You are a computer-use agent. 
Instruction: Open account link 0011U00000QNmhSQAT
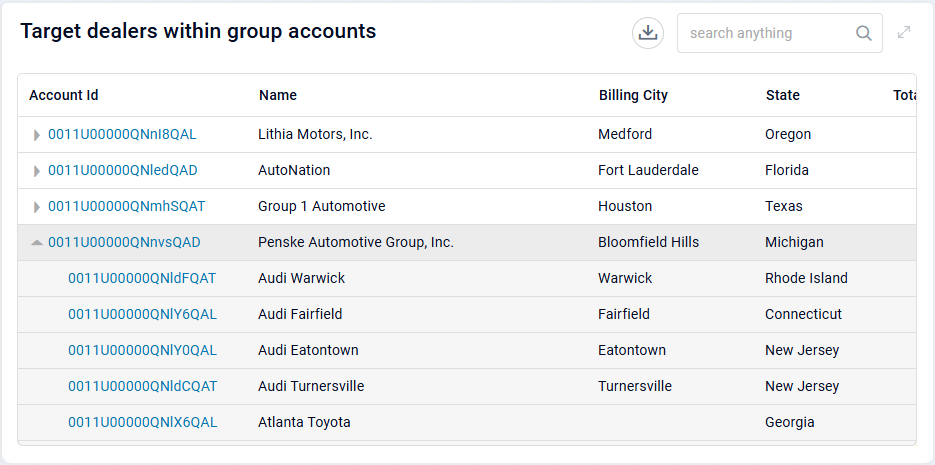tap(126, 207)
